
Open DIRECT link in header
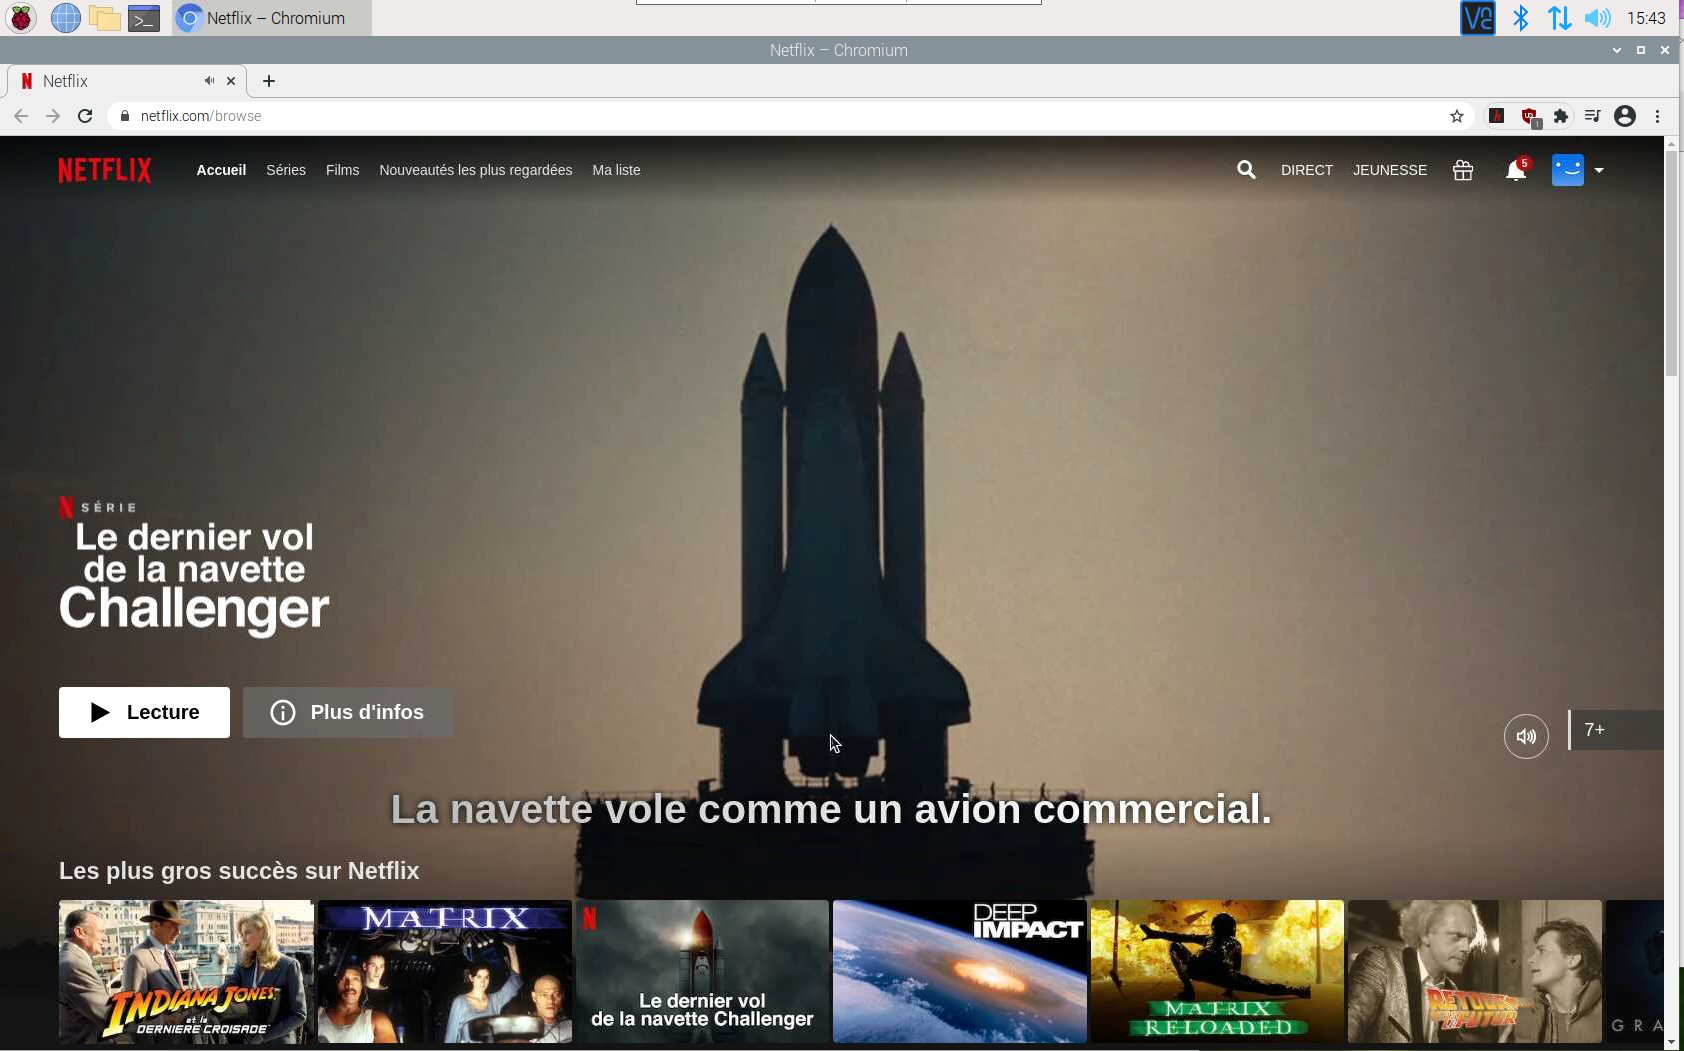point(1307,170)
